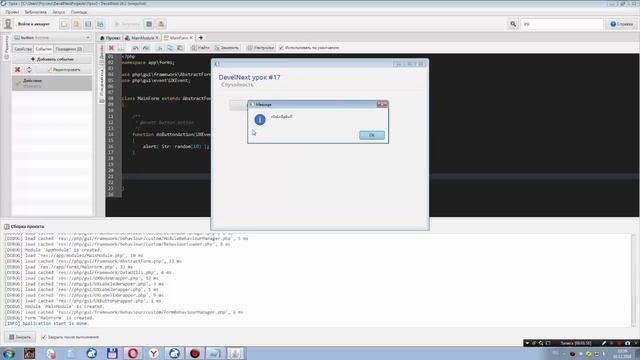Open the Проект menu
The image size is (640, 360).
pos(12,12)
